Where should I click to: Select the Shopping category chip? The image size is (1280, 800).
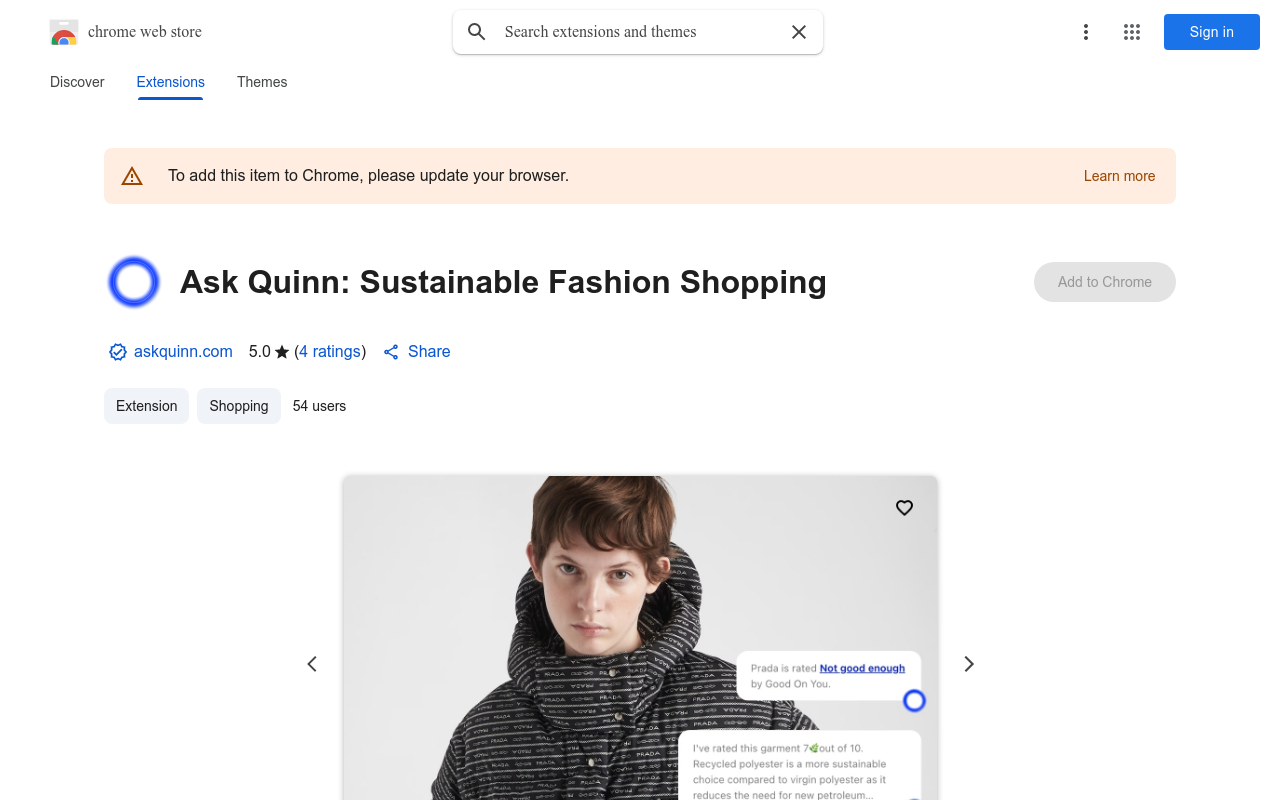tap(239, 406)
